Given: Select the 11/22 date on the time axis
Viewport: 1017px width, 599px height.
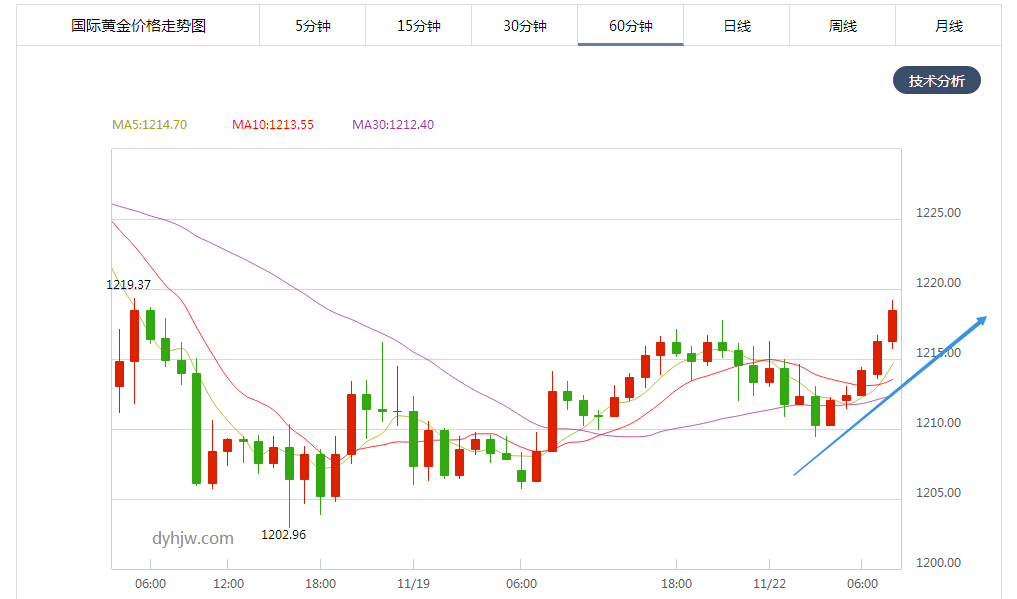Looking at the screenshot, I should point(768,584).
